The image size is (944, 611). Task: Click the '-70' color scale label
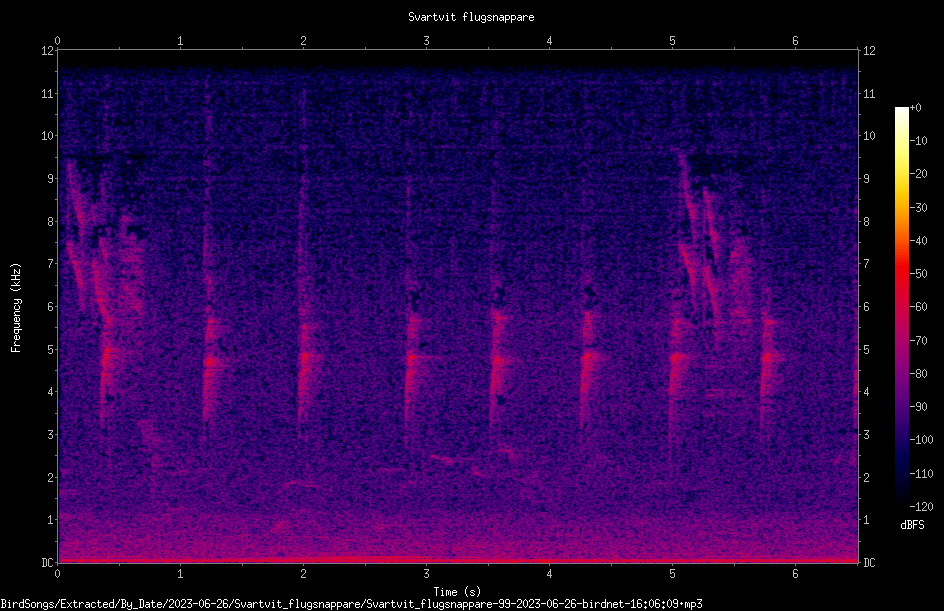tap(918, 341)
